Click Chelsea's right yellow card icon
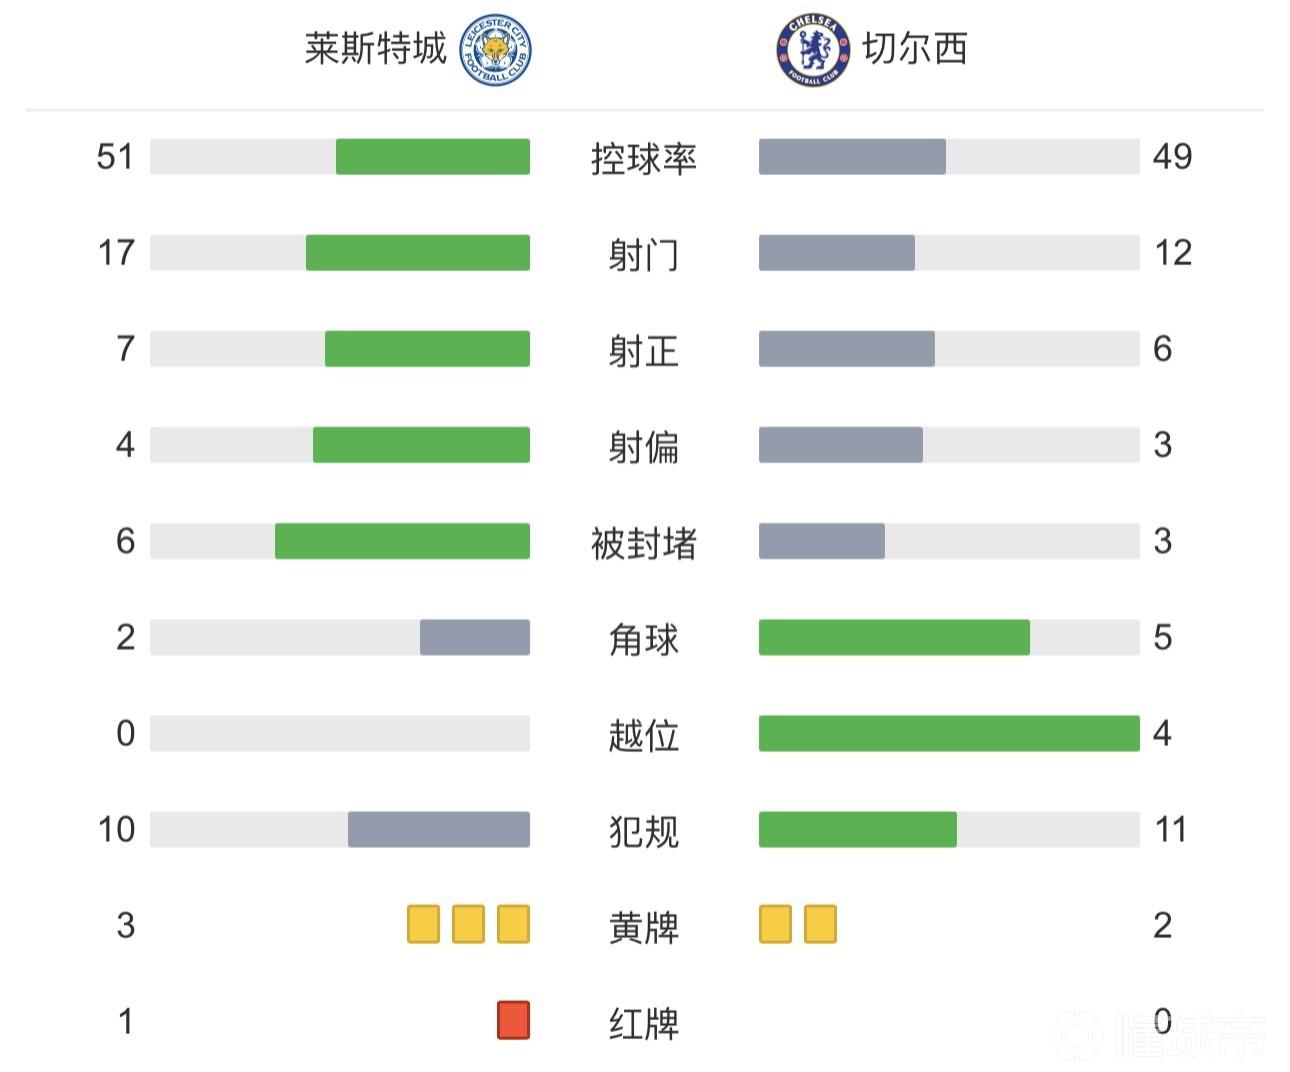The height and width of the screenshot is (1072, 1290). click(x=820, y=925)
